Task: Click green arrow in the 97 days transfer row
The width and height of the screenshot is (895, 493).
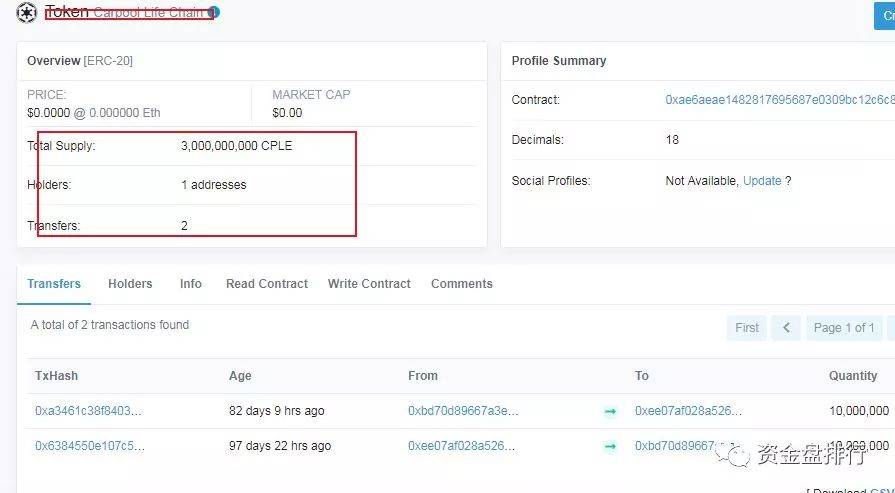Action: click(x=610, y=446)
